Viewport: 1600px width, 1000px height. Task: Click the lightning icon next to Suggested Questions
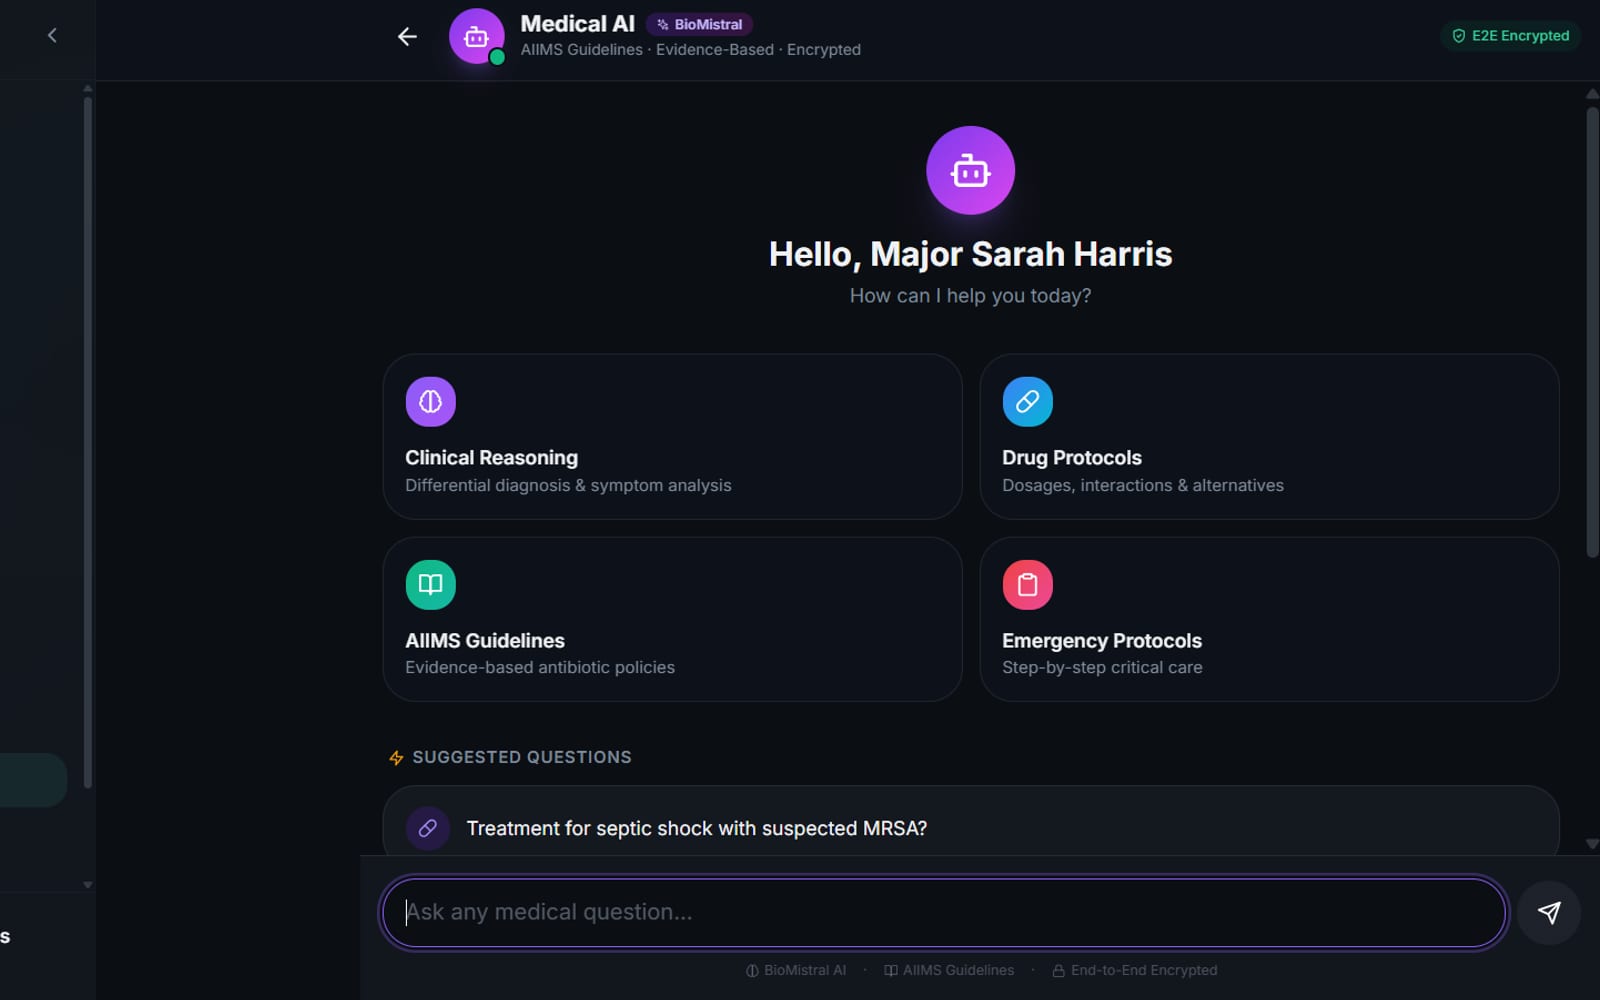(396, 758)
